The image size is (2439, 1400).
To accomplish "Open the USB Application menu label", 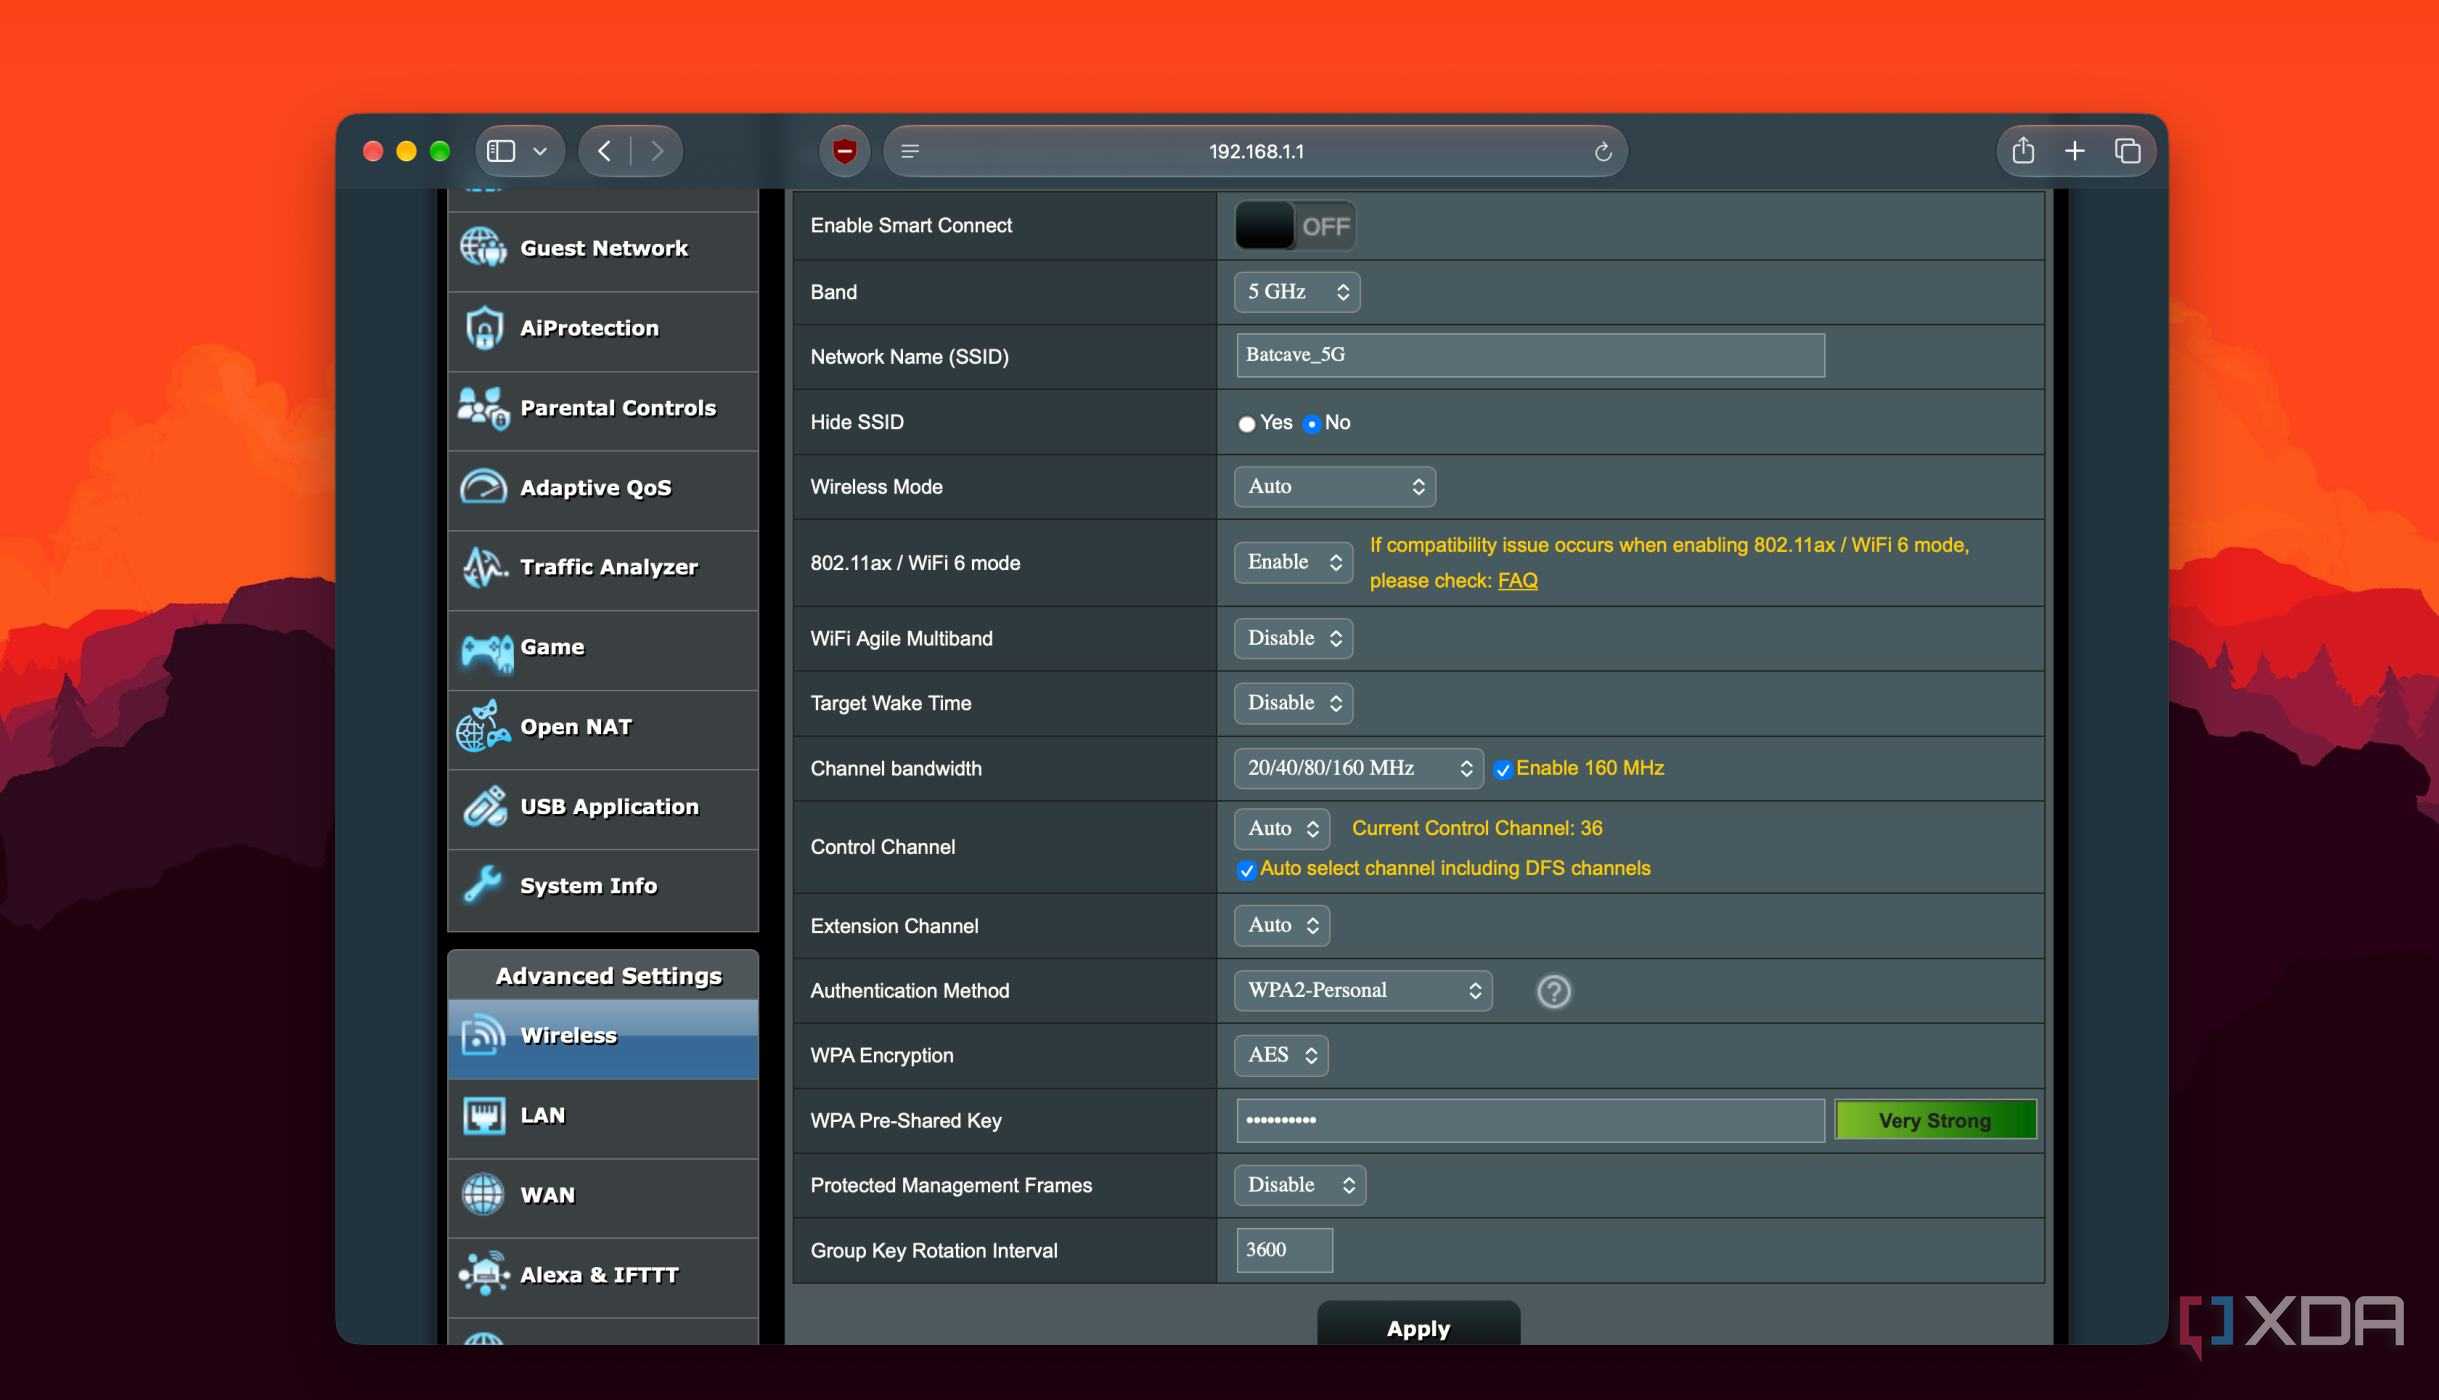I will coord(609,806).
